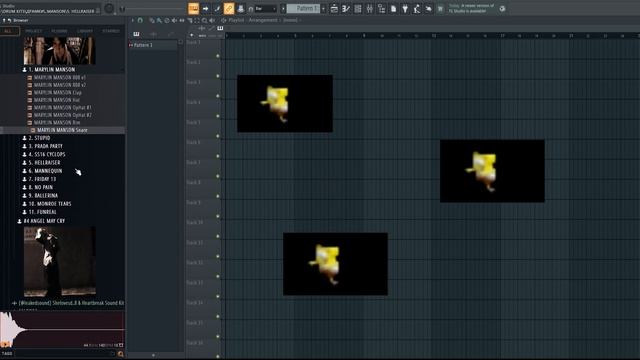Open the Bar snap dropdown
This screenshot has width=640, height=360.
click(x=266, y=9)
